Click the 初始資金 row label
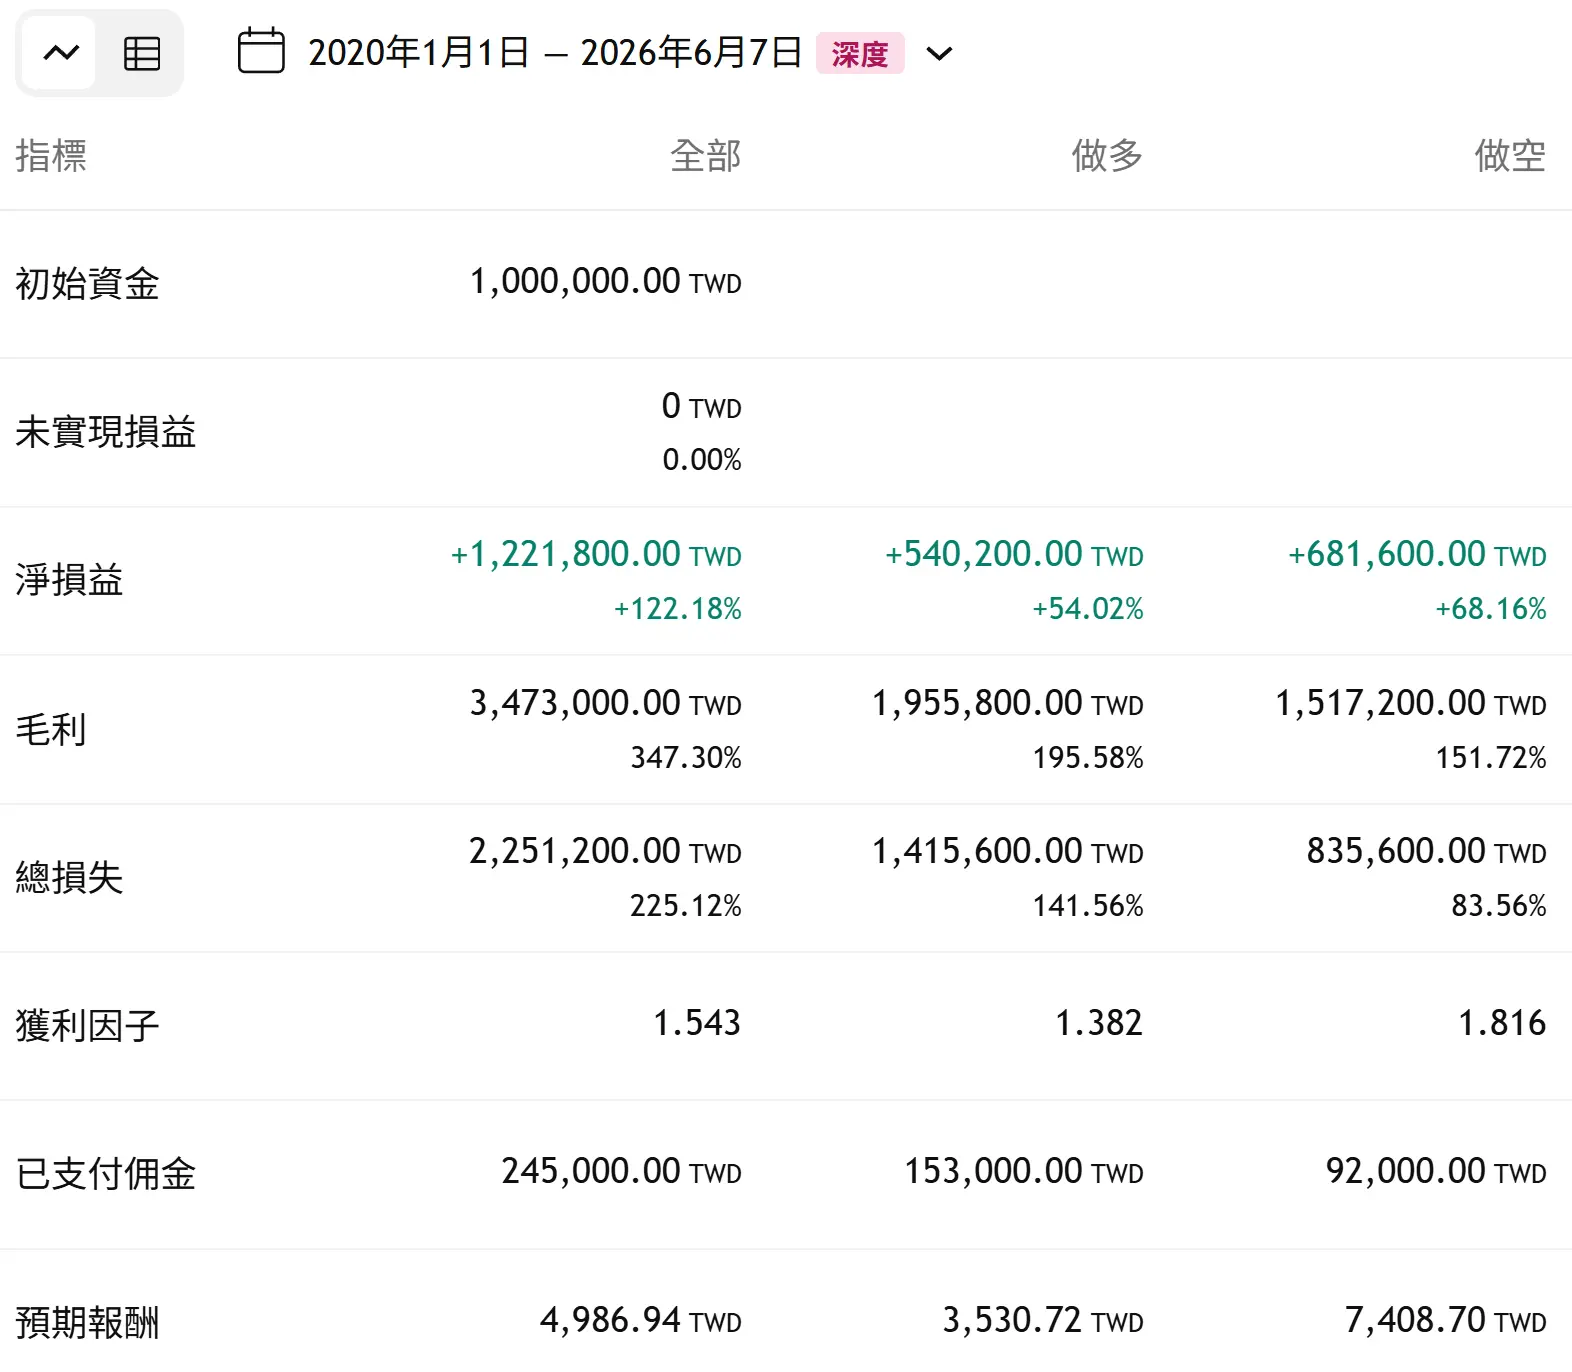Image resolution: width=1572 pixels, height=1372 pixels. click(x=88, y=284)
